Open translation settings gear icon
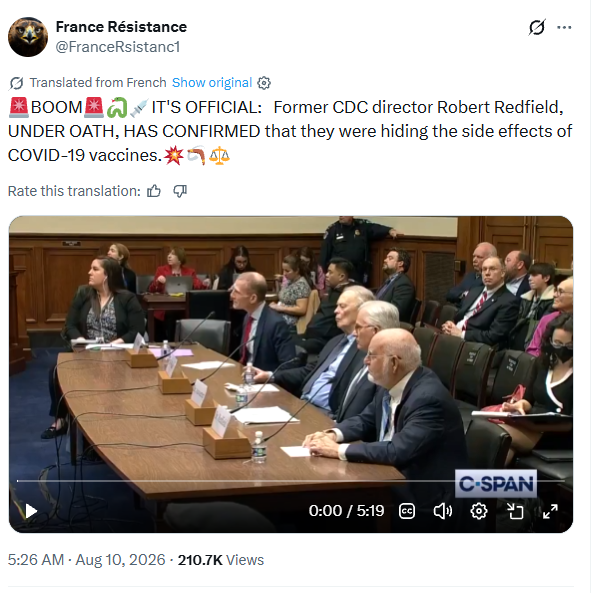This screenshot has height=593, width=591. pyautogui.click(x=264, y=83)
